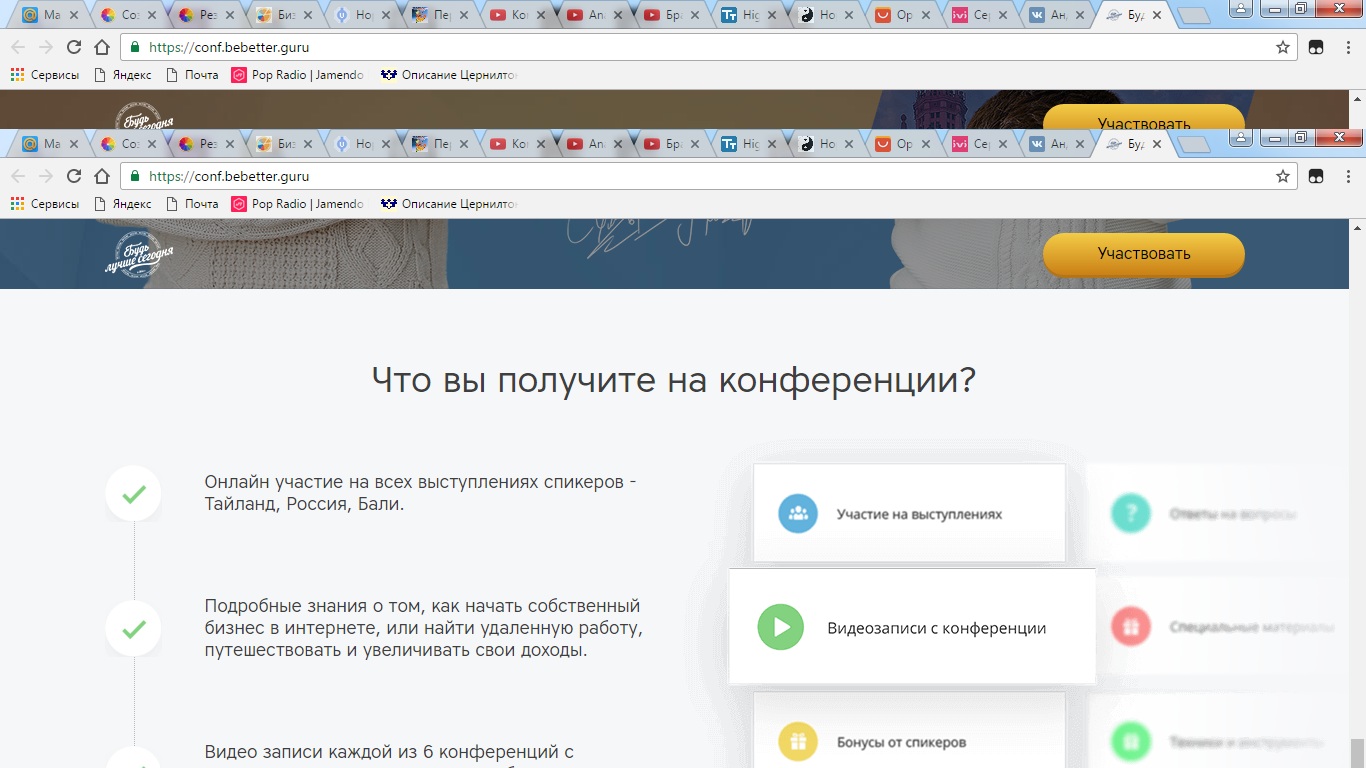
Task: Open the black extension icon in the lower browser toolbar
Action: (x=1316, y=176)
